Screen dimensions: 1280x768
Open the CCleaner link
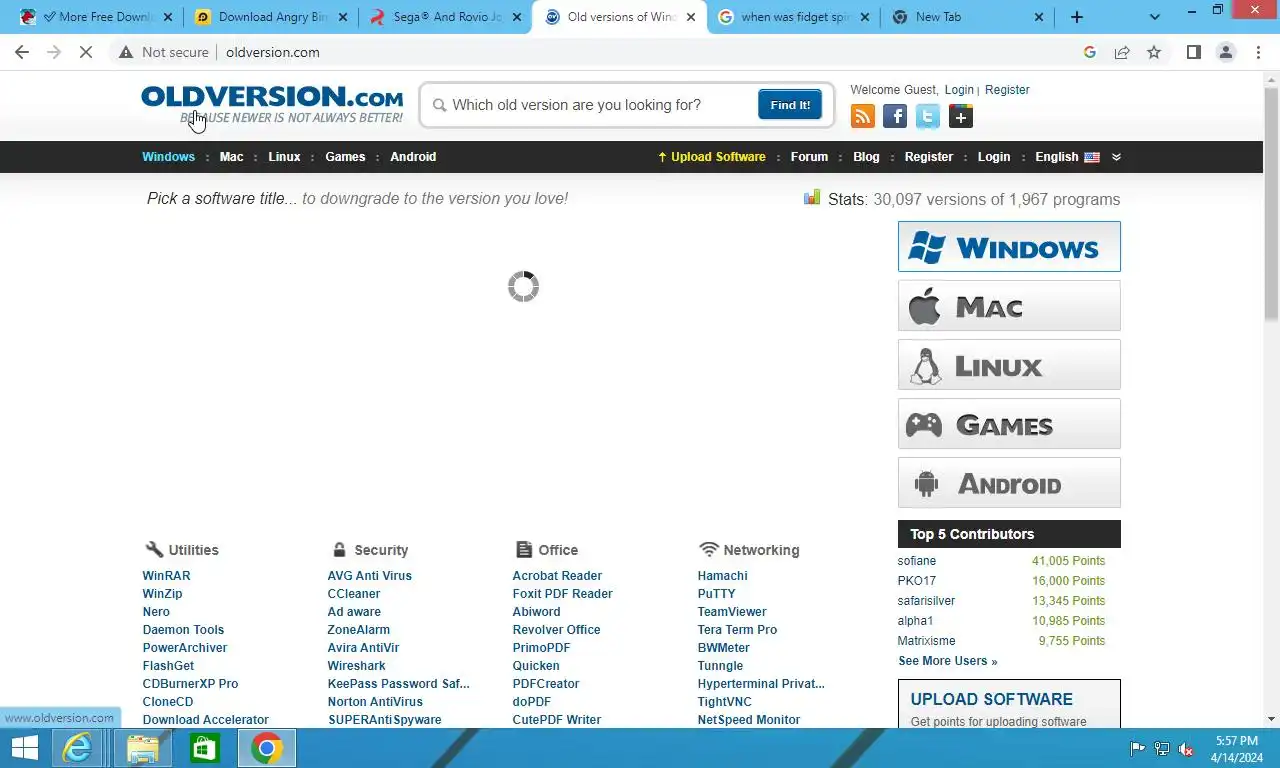[x=354, y=594]
